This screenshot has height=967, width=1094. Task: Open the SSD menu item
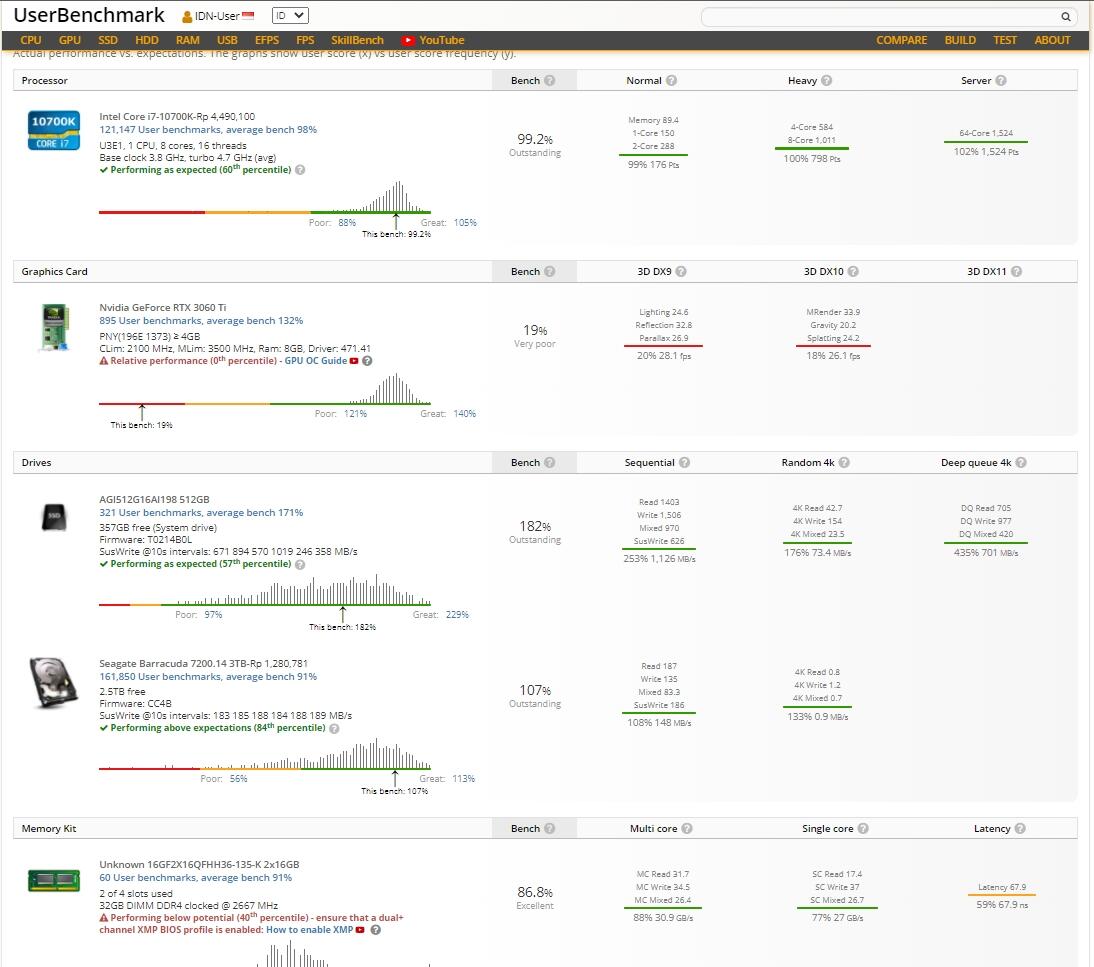(x=108, y=40)
